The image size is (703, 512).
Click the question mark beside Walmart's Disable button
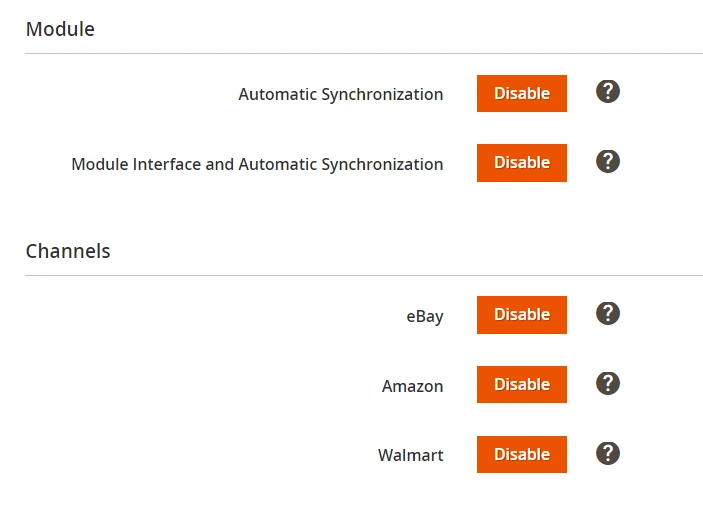point(607,454)
